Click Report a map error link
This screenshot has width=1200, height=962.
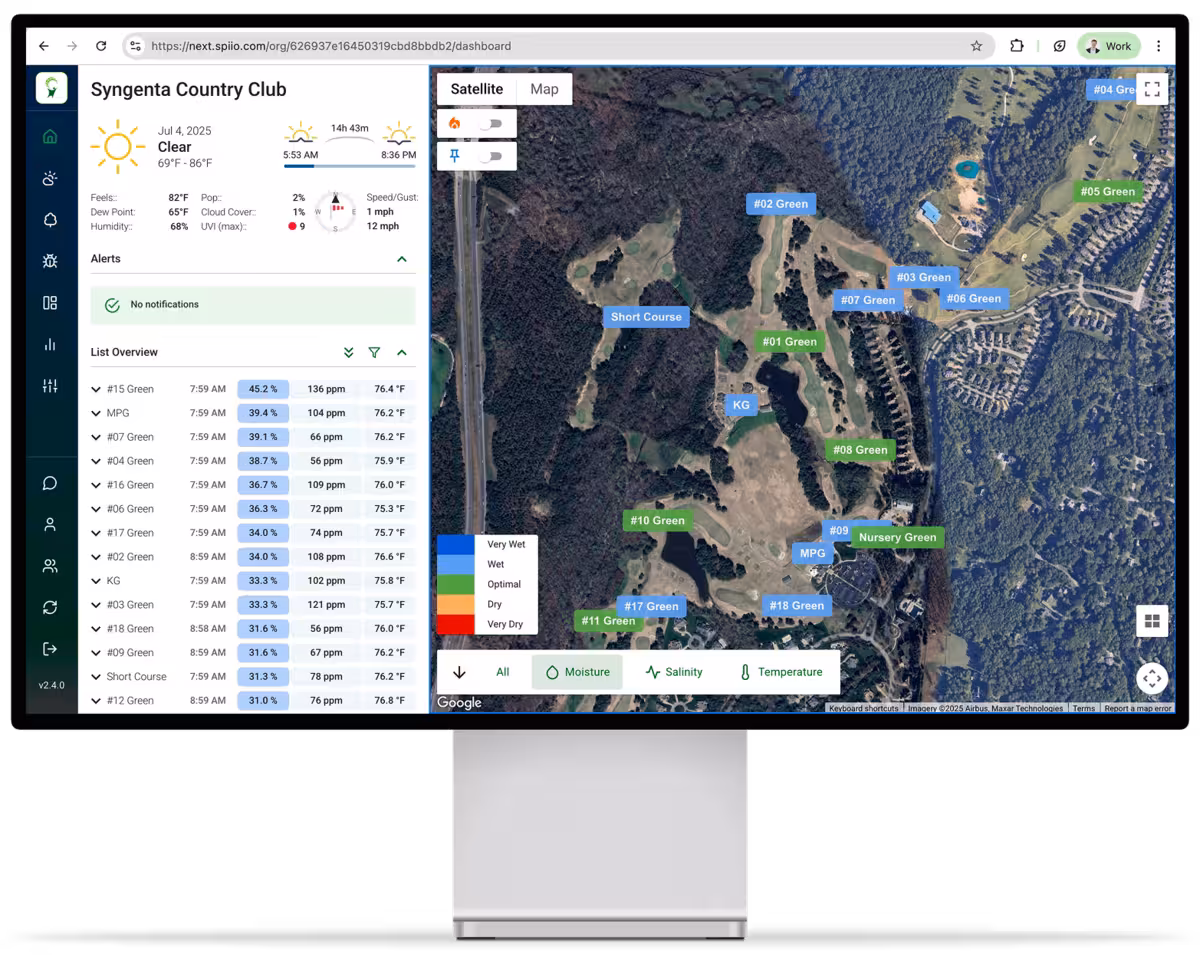pyautogui.click(x=1137, y=708)
